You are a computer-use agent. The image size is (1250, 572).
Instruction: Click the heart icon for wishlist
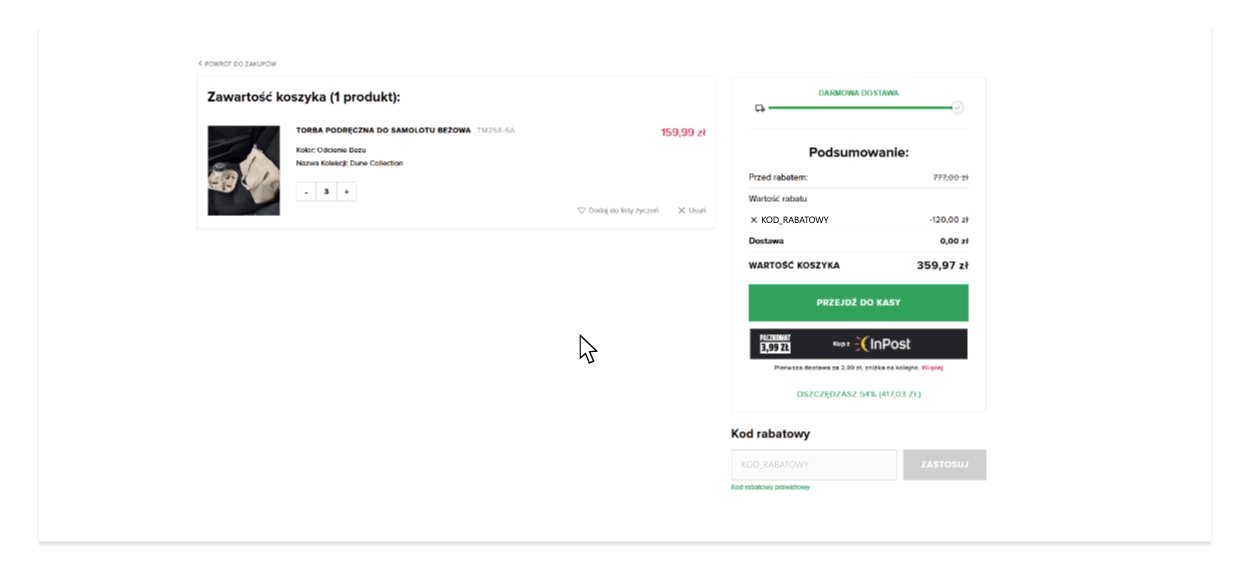coord(581,210)
